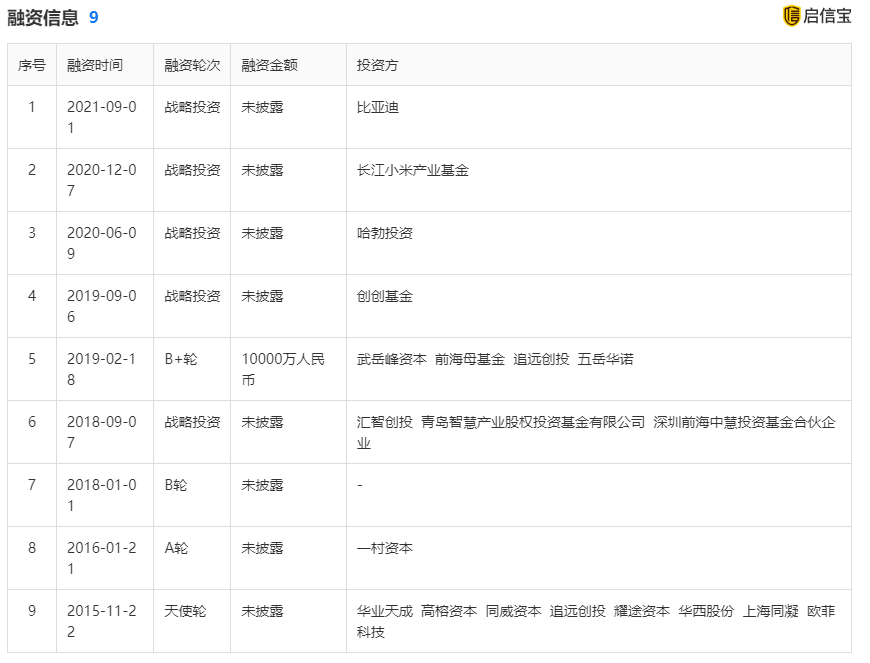
Task: Open 青岛智慧产业股权投资基金有限公司
Action: [533, 422]
